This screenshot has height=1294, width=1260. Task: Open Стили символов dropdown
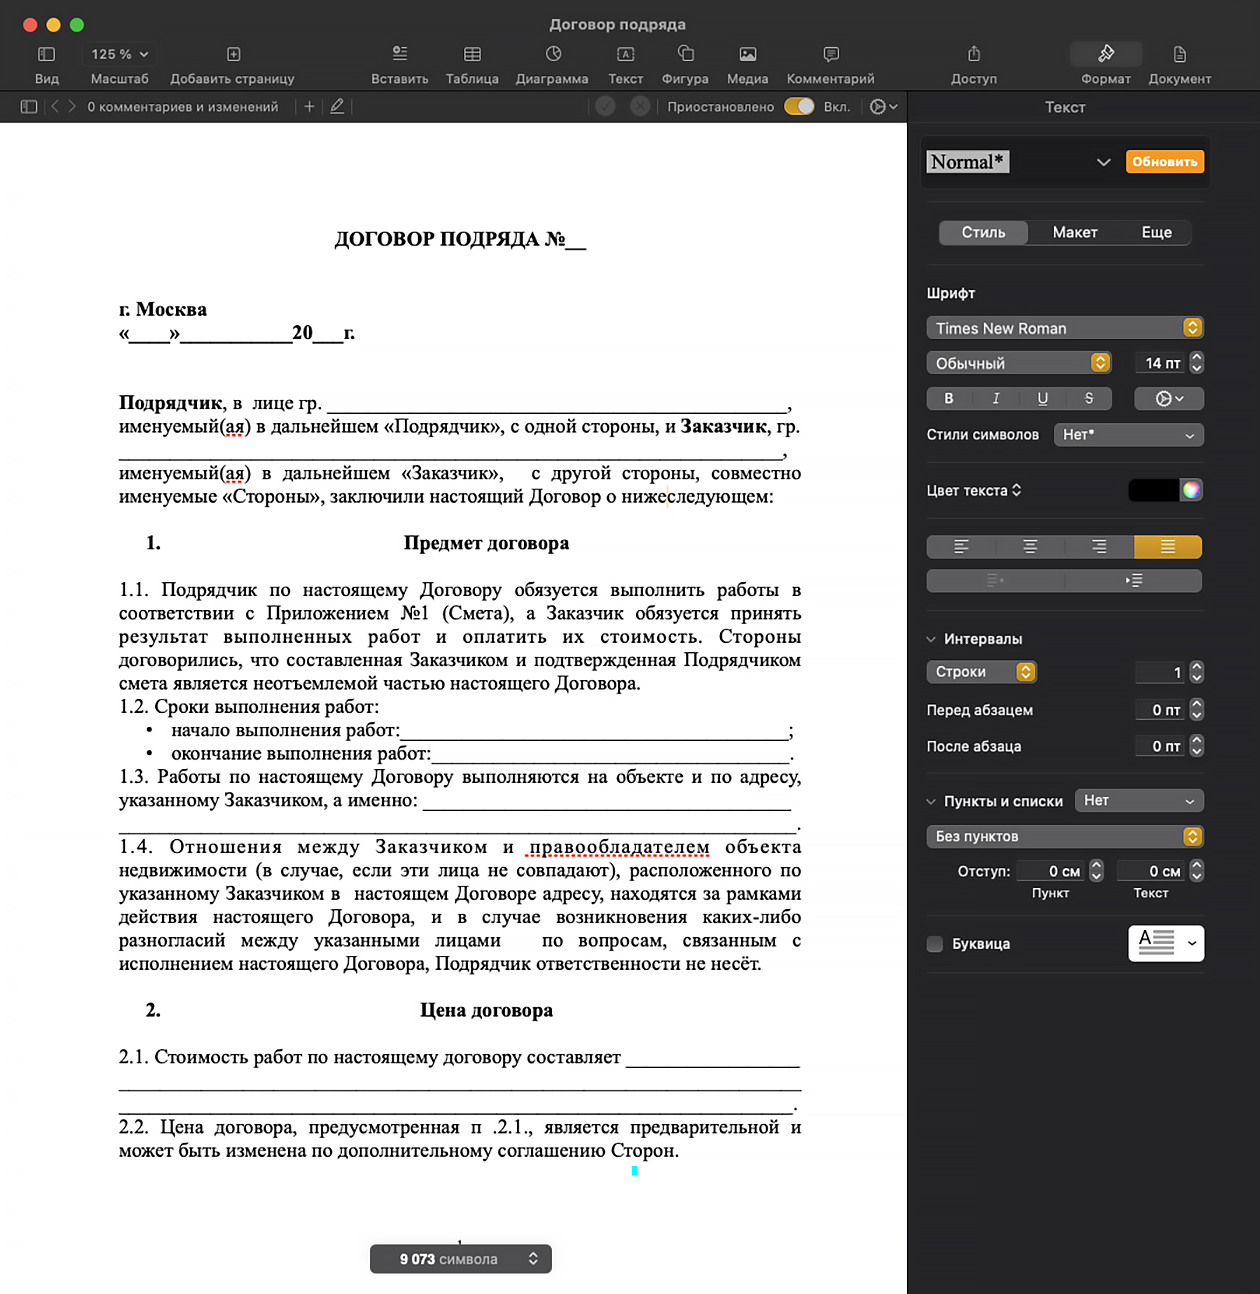point(1129,435)
